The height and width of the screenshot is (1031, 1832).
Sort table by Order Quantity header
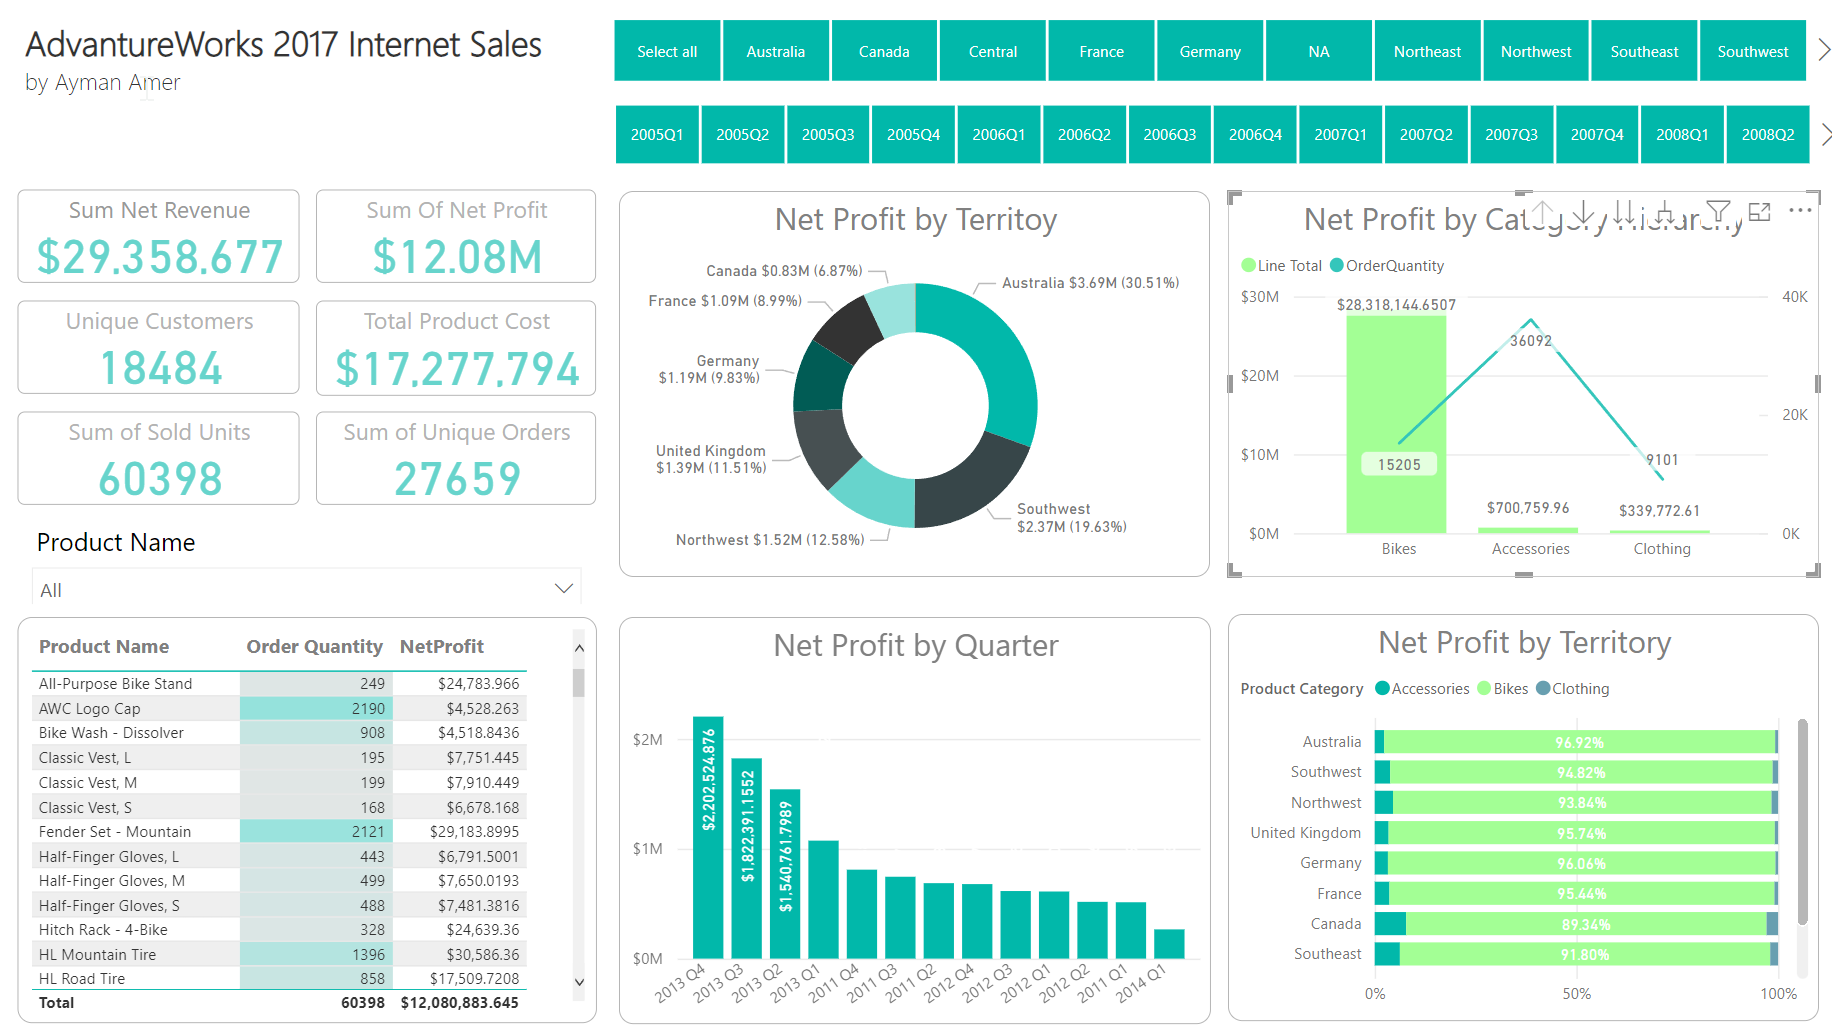(314, 647)
